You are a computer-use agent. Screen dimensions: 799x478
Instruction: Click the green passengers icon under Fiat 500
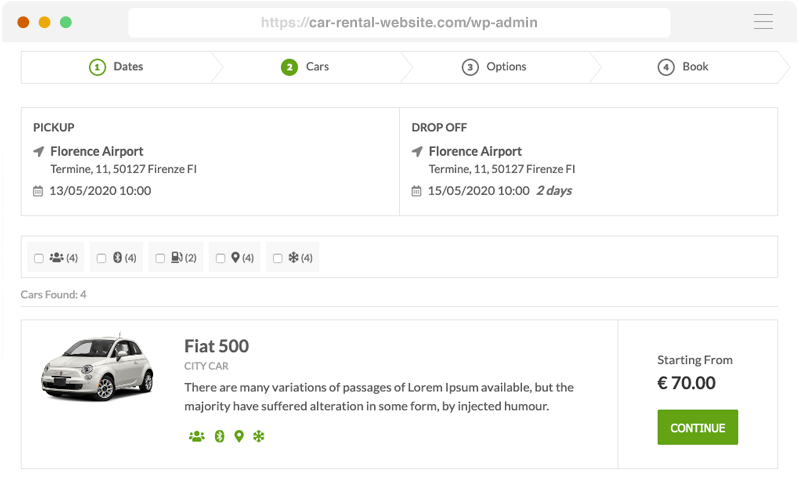click(x=196, y=436)
